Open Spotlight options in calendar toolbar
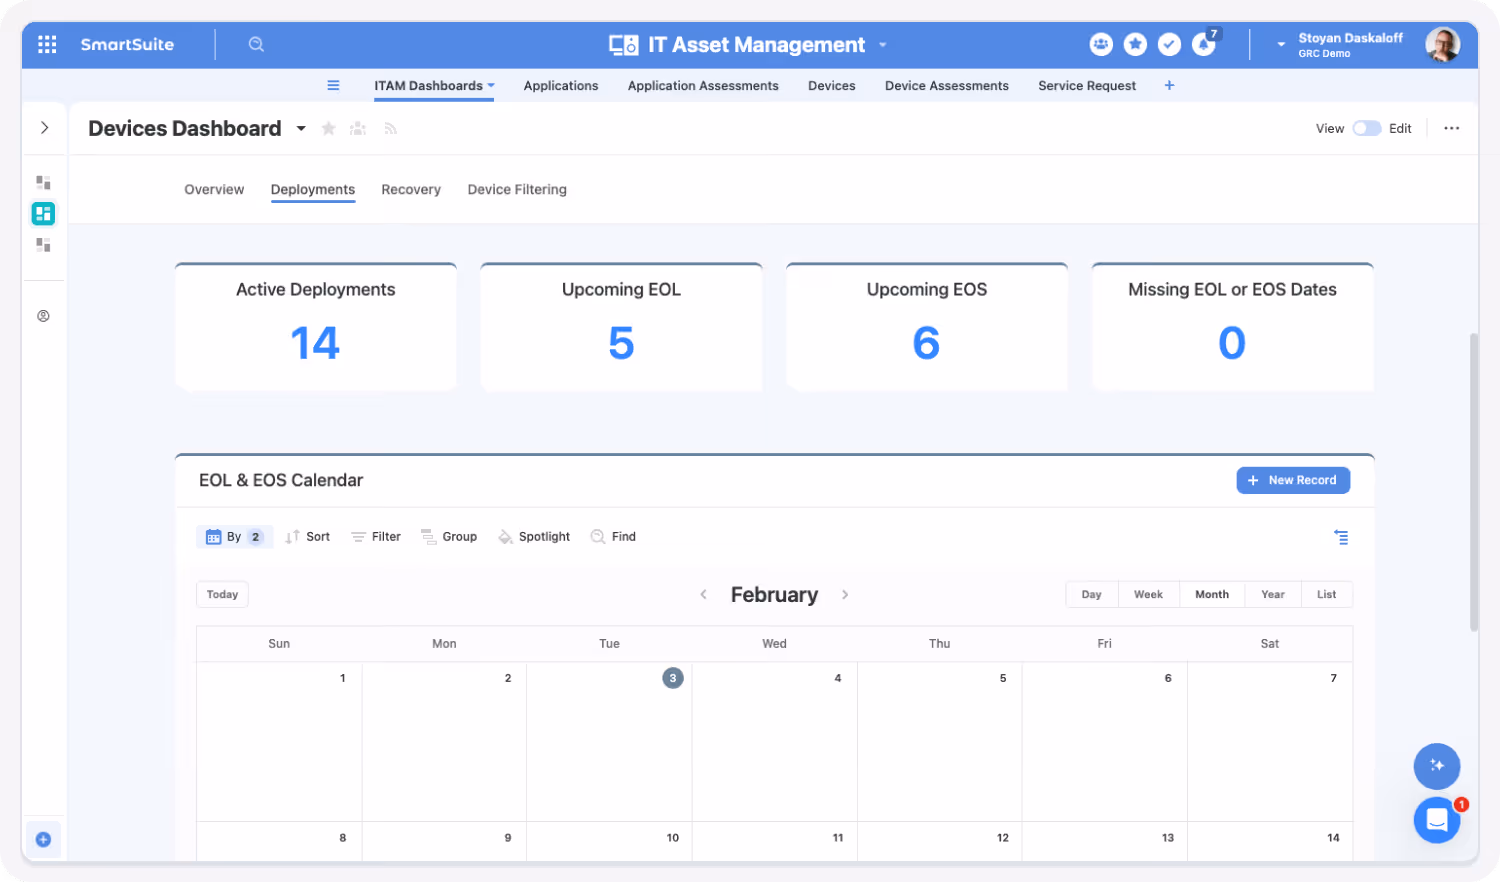1500x882 pixels. [534, 537]
